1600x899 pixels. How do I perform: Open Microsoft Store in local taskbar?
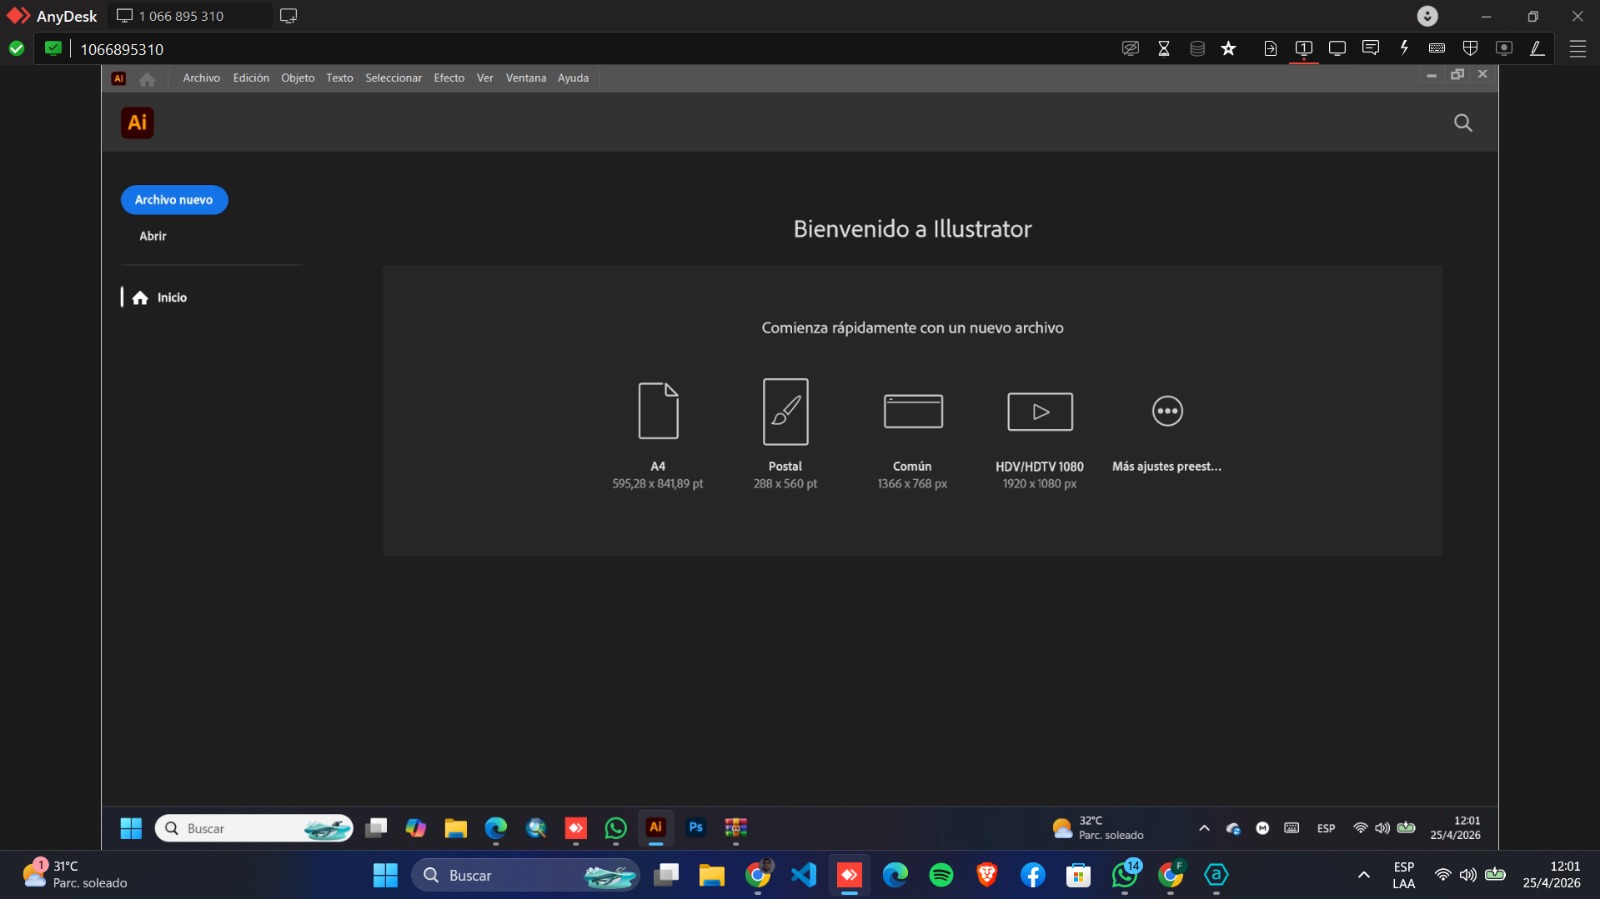(1078, 875)
